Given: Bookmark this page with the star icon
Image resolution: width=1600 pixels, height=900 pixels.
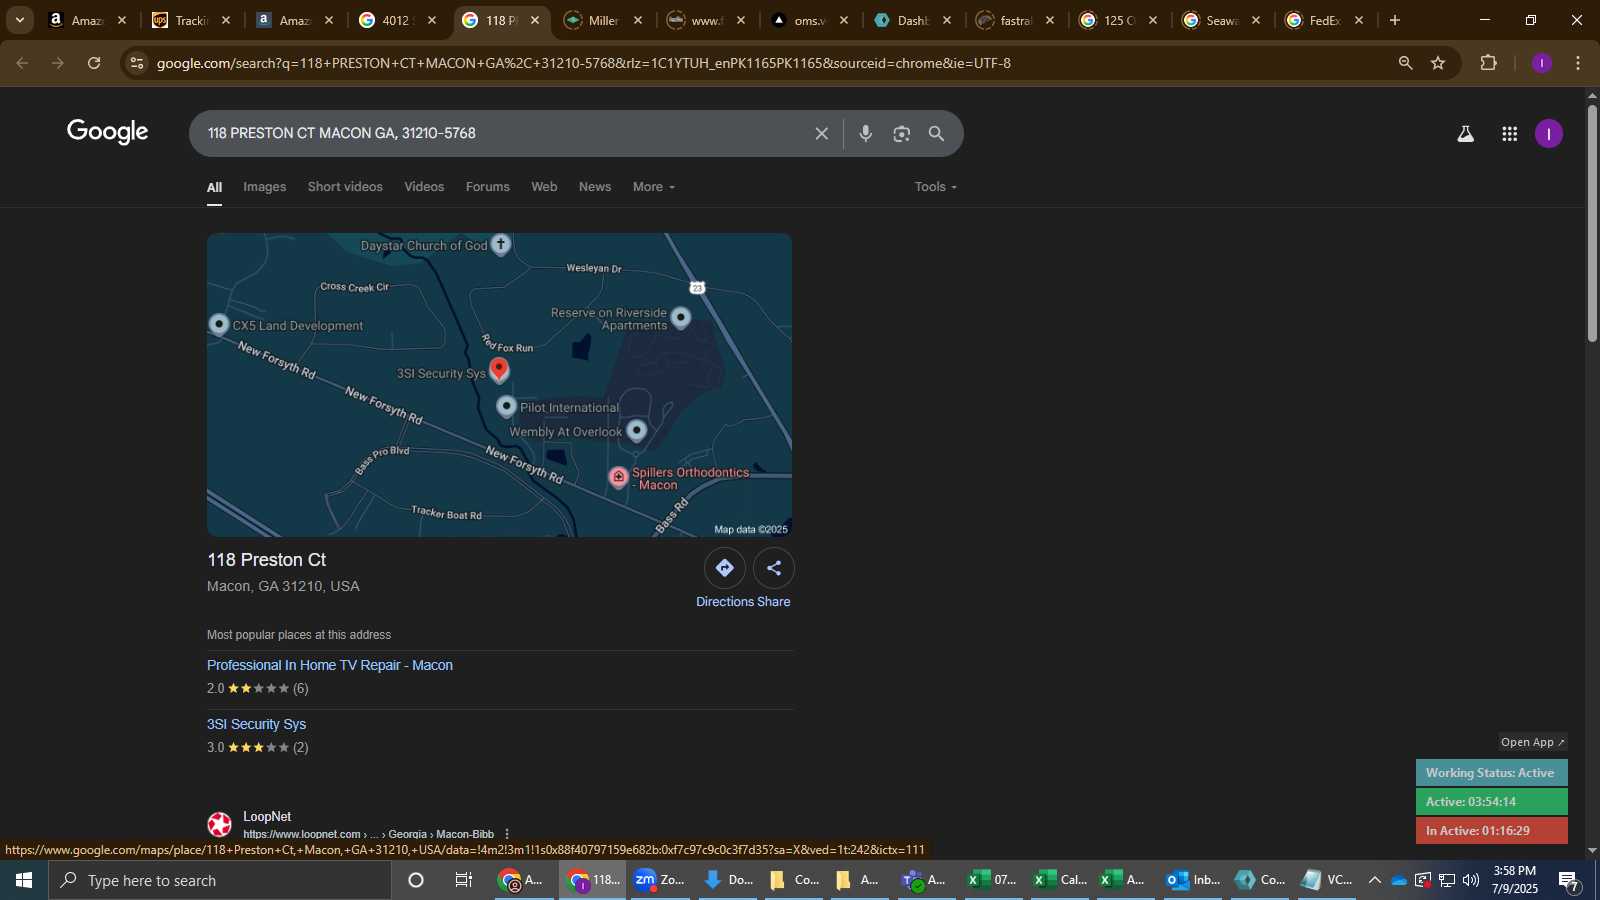Looking at the screenshot, I should click(x=1438, y=63).
